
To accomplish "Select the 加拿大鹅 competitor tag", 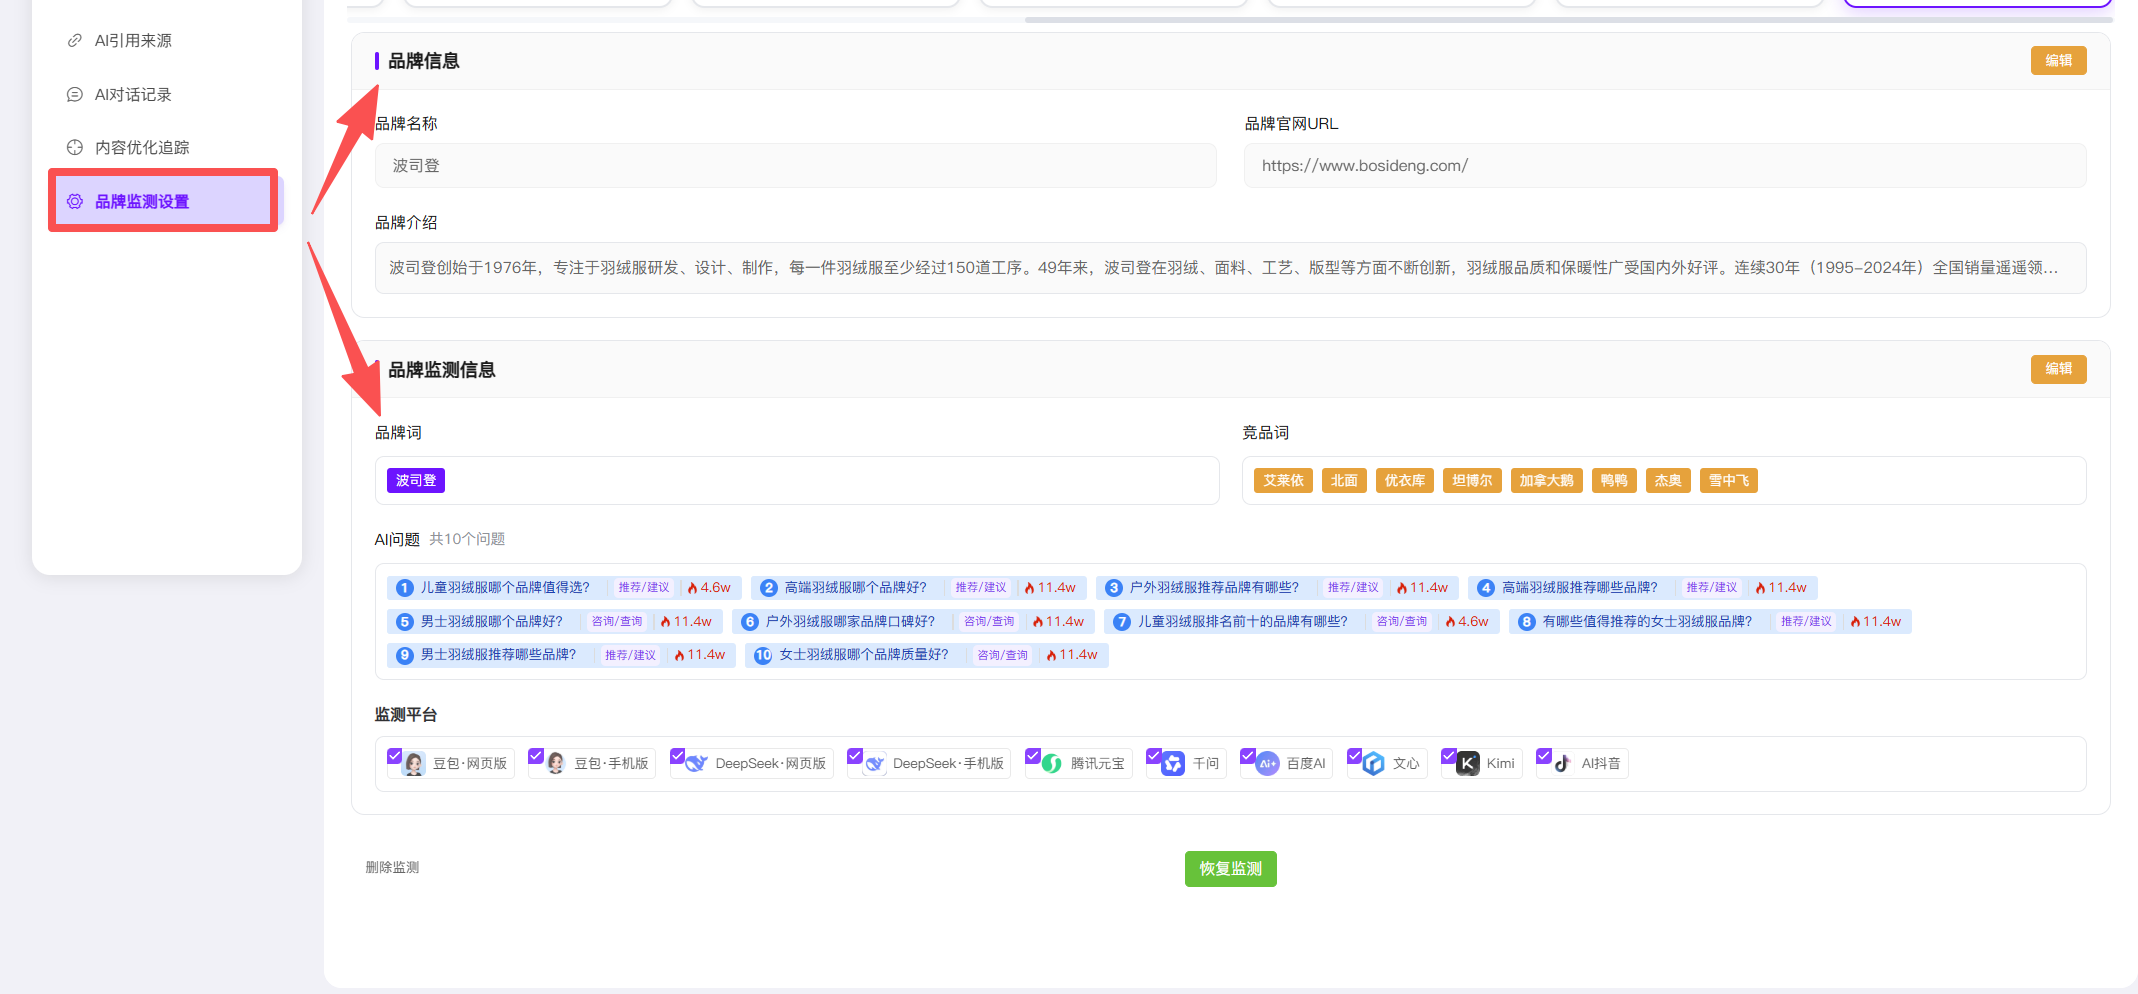I will point(1546,481).
